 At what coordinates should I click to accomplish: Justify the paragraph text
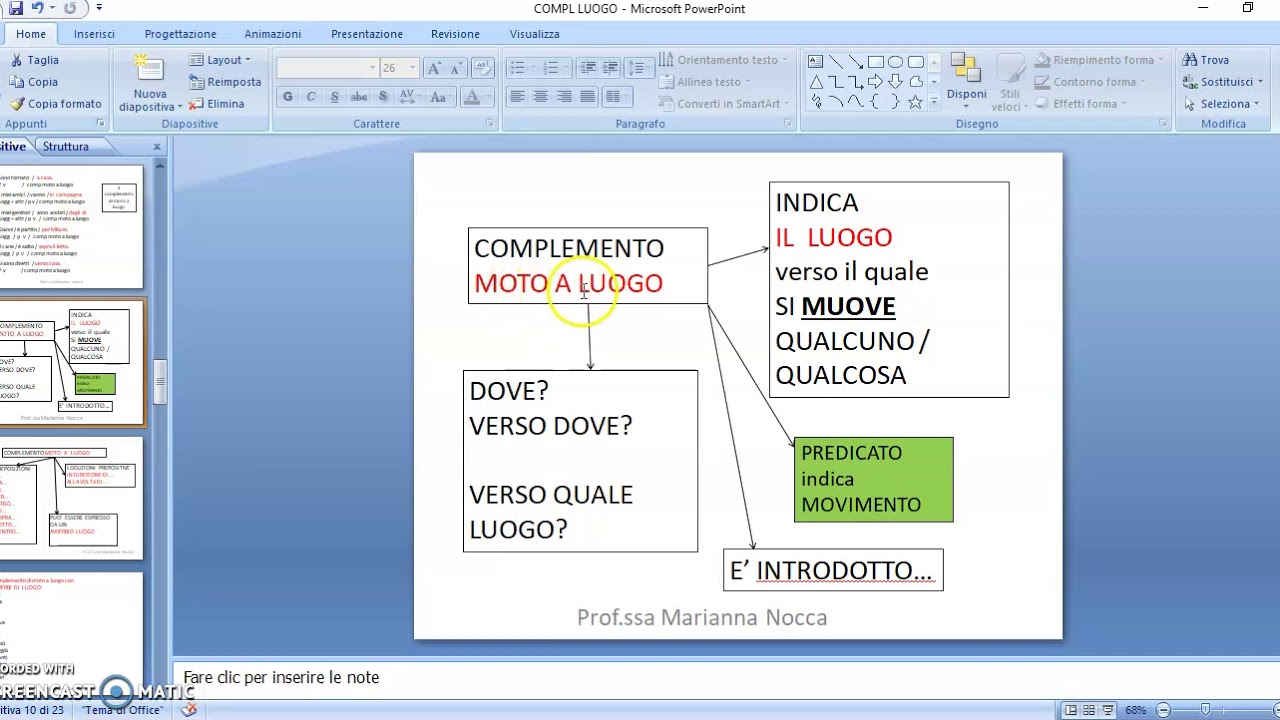click(588, 97)
